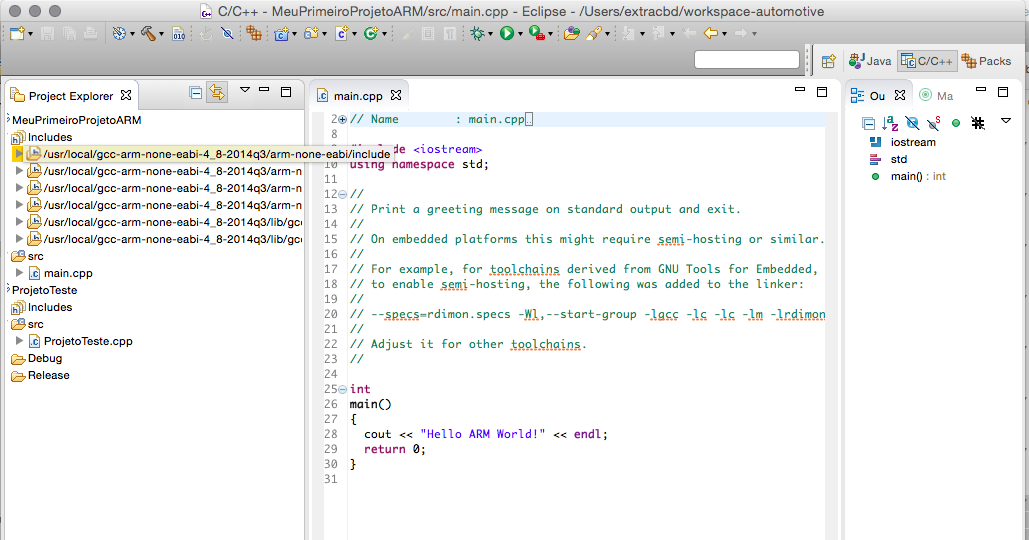Click the hammer Build icon

point(148,33)
